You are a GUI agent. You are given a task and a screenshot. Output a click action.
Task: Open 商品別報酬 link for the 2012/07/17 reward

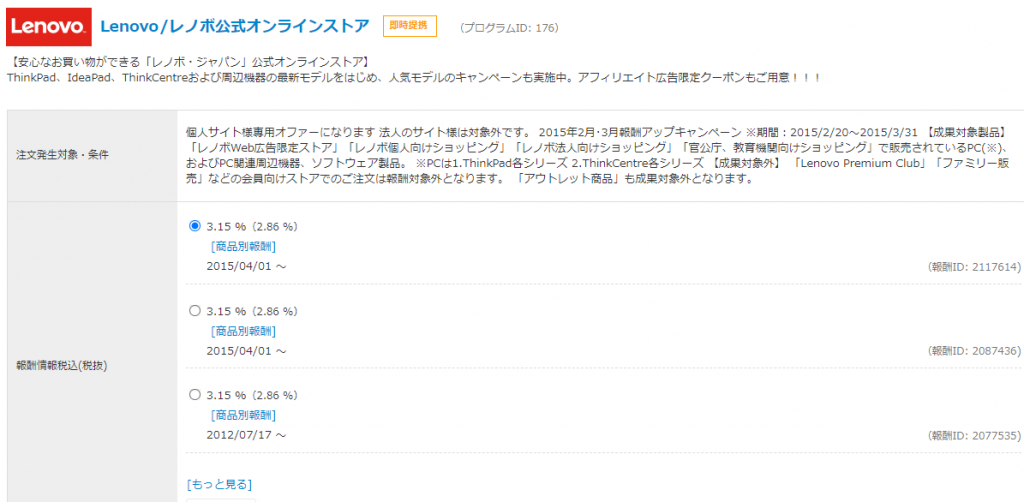243,415
